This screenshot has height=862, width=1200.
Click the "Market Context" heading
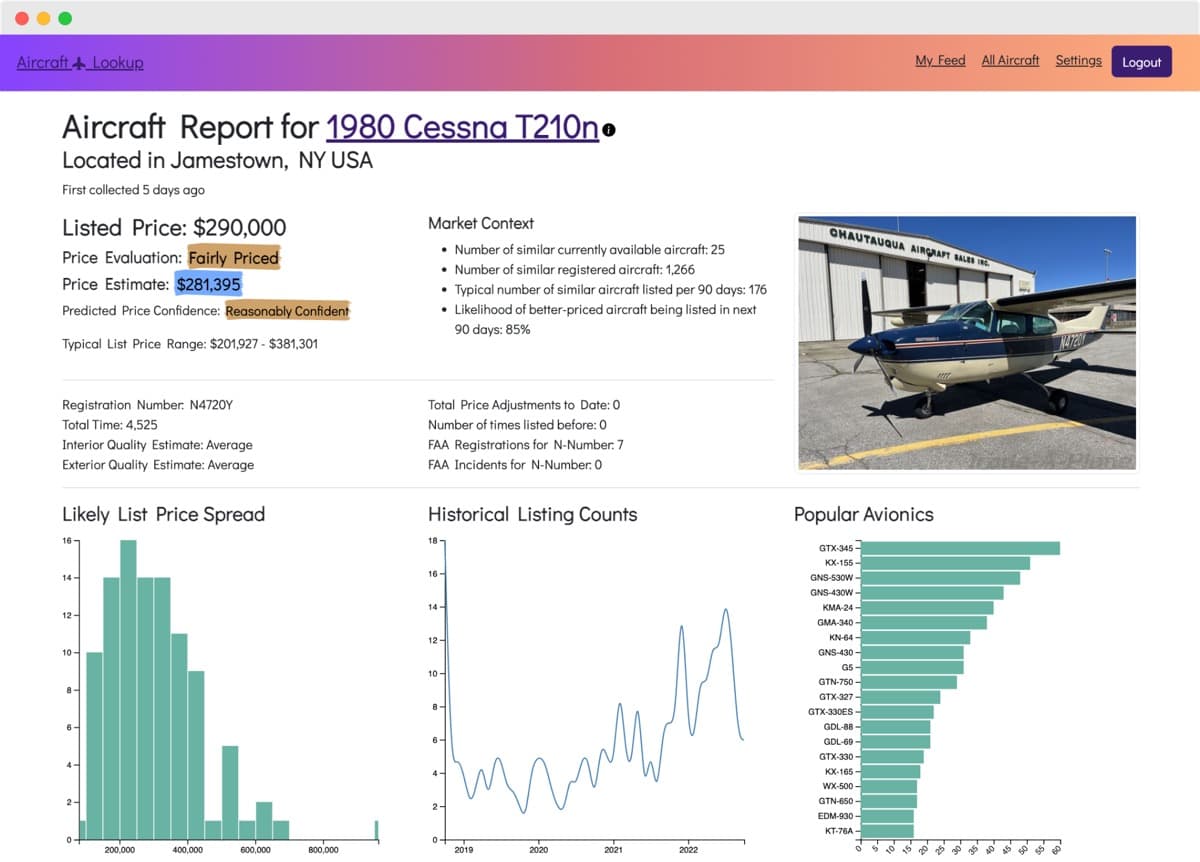coord(481,223)
